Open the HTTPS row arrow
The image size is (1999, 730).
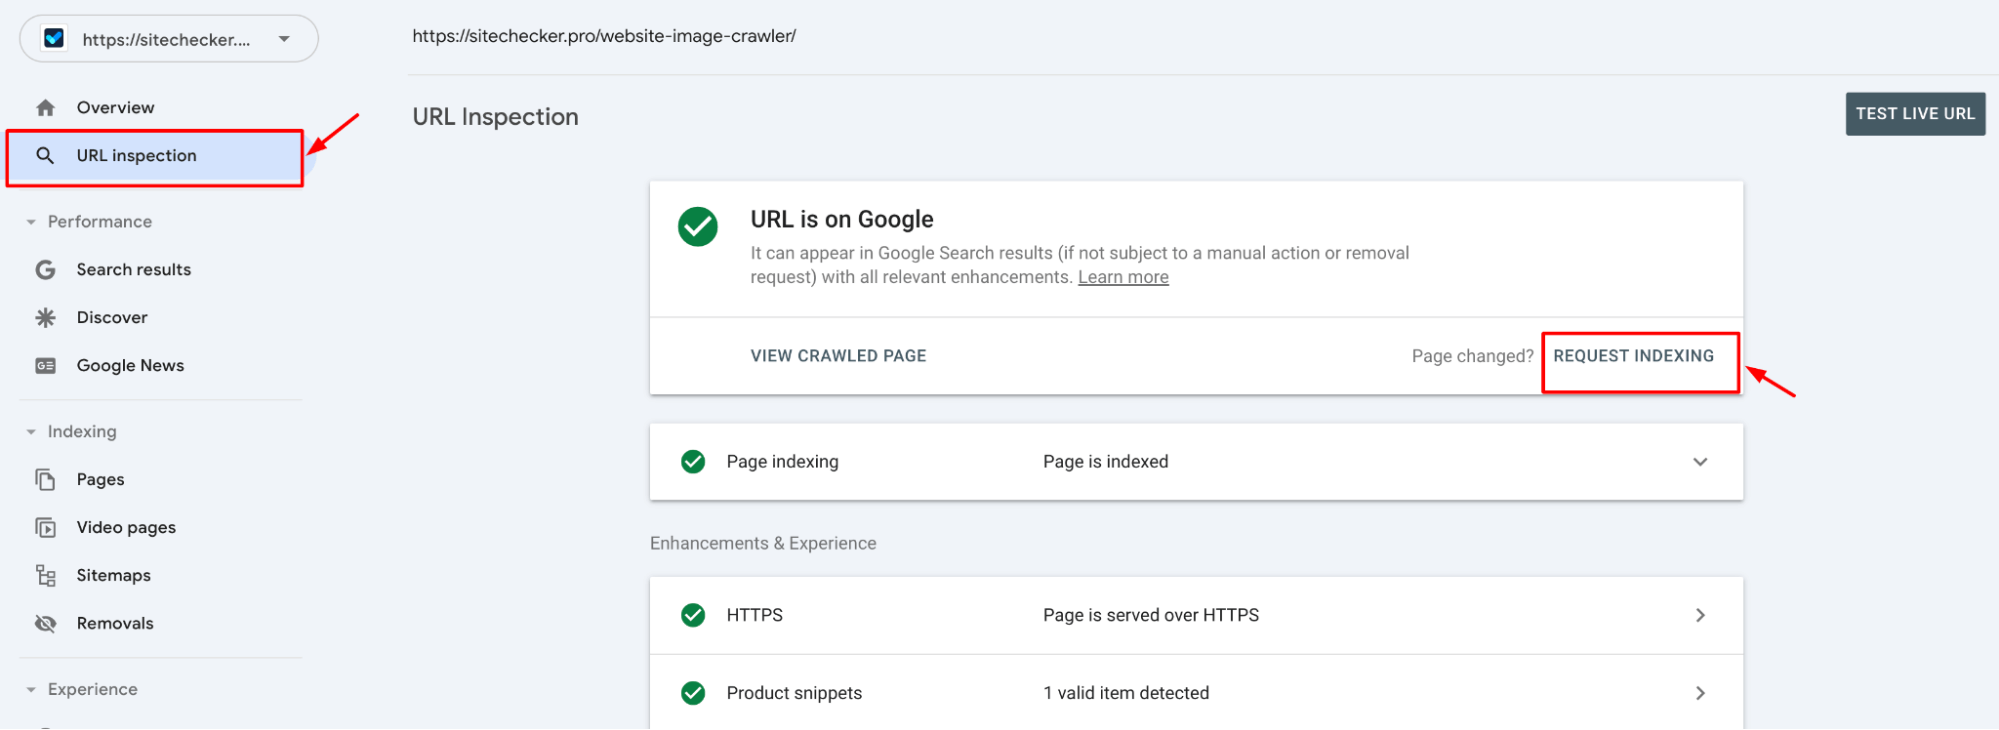(1700, 615)
